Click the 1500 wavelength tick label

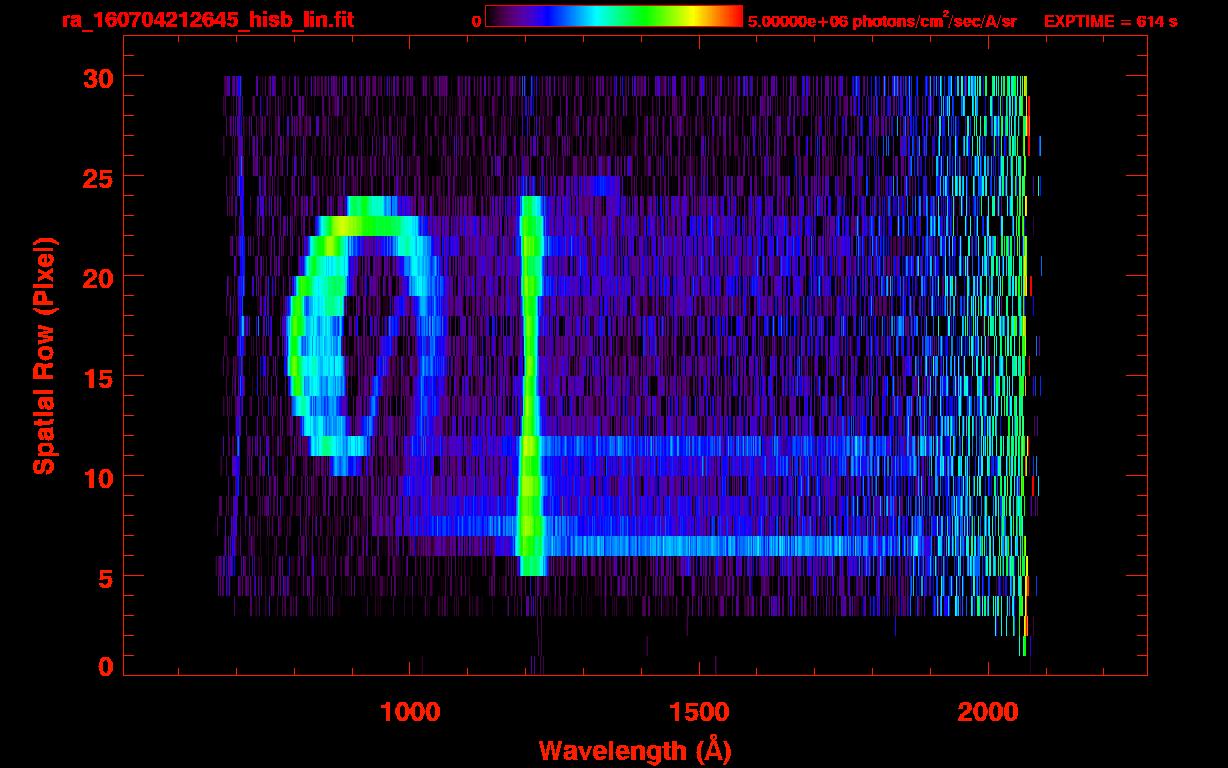click(x=699, y=712)
